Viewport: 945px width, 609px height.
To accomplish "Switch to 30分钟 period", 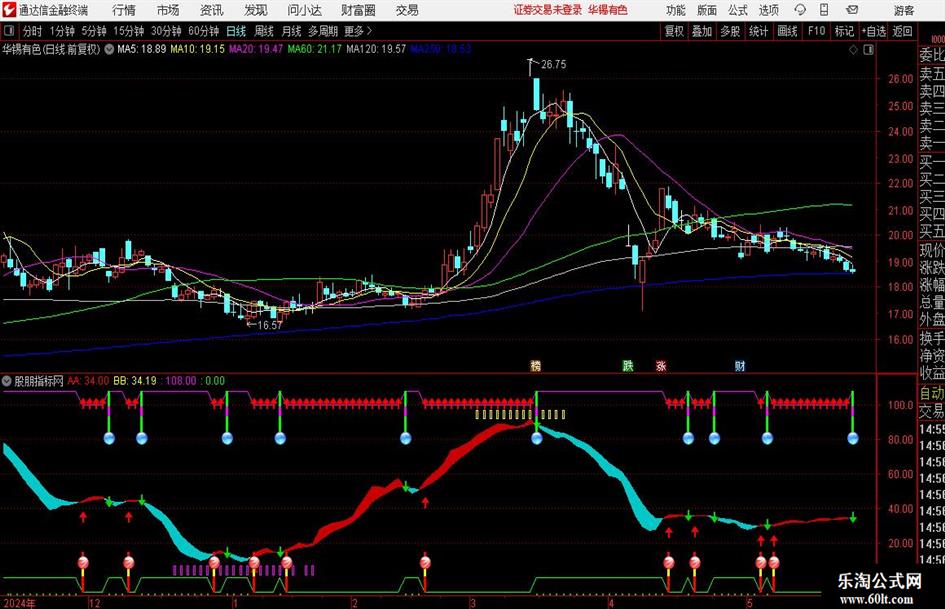I will [166, 31].
